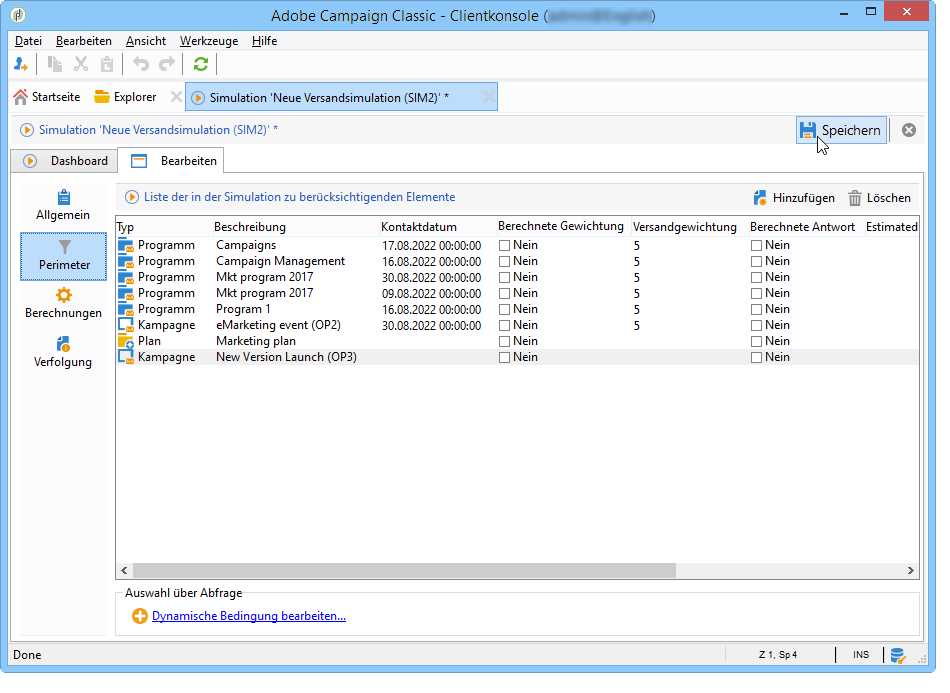
Task: Select the date '09.08.2022 00:00:00'
Action: pos(431,293)
